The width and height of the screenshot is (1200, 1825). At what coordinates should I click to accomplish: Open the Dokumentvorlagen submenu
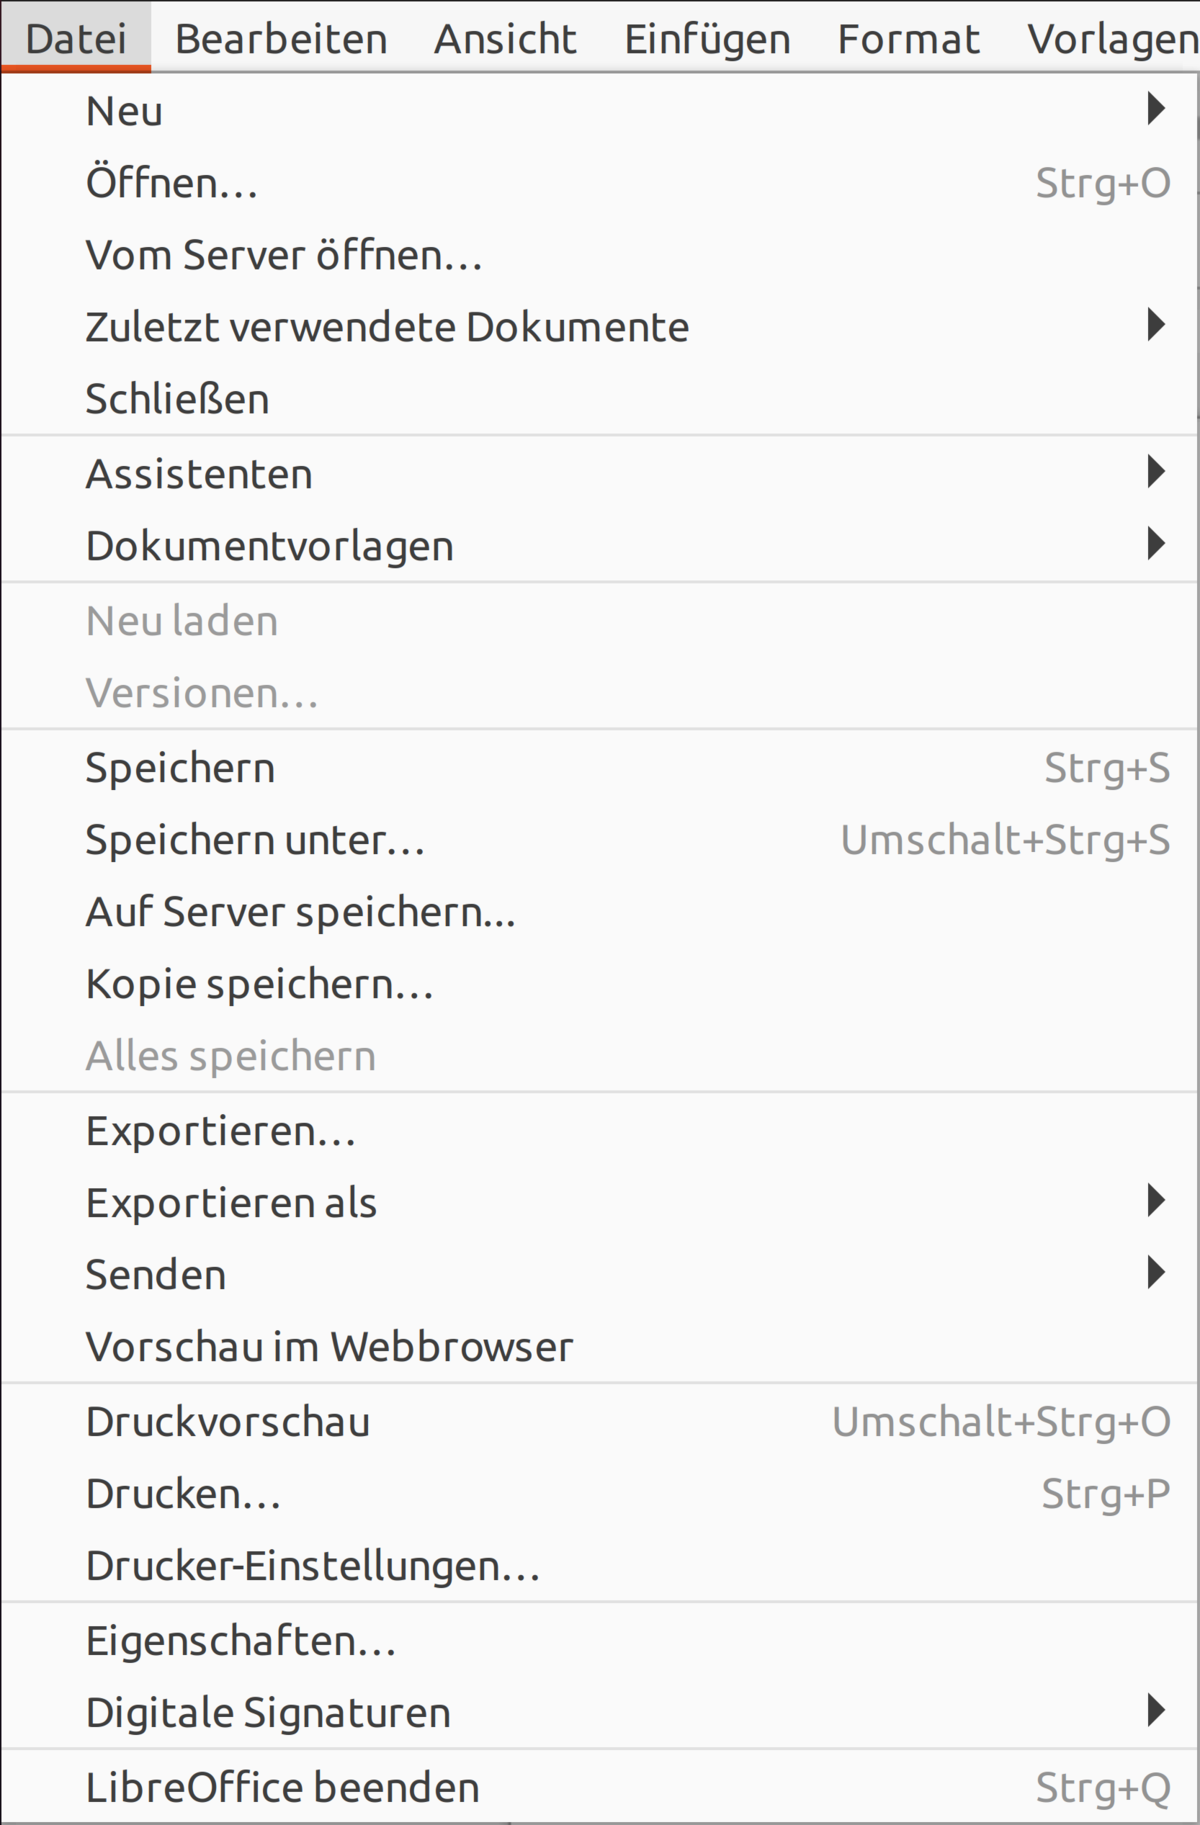click(599, 545)
